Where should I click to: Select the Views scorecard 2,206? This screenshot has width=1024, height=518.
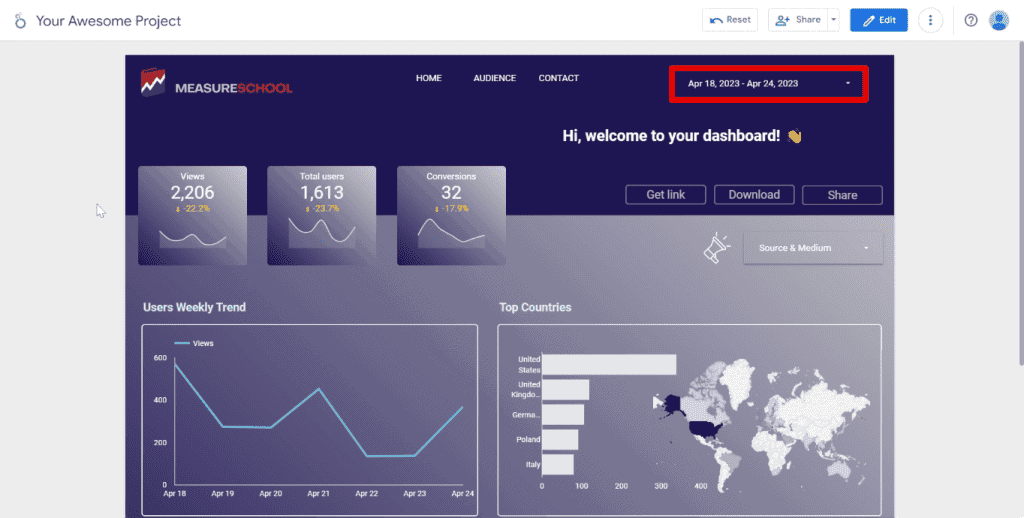point(193,216)
